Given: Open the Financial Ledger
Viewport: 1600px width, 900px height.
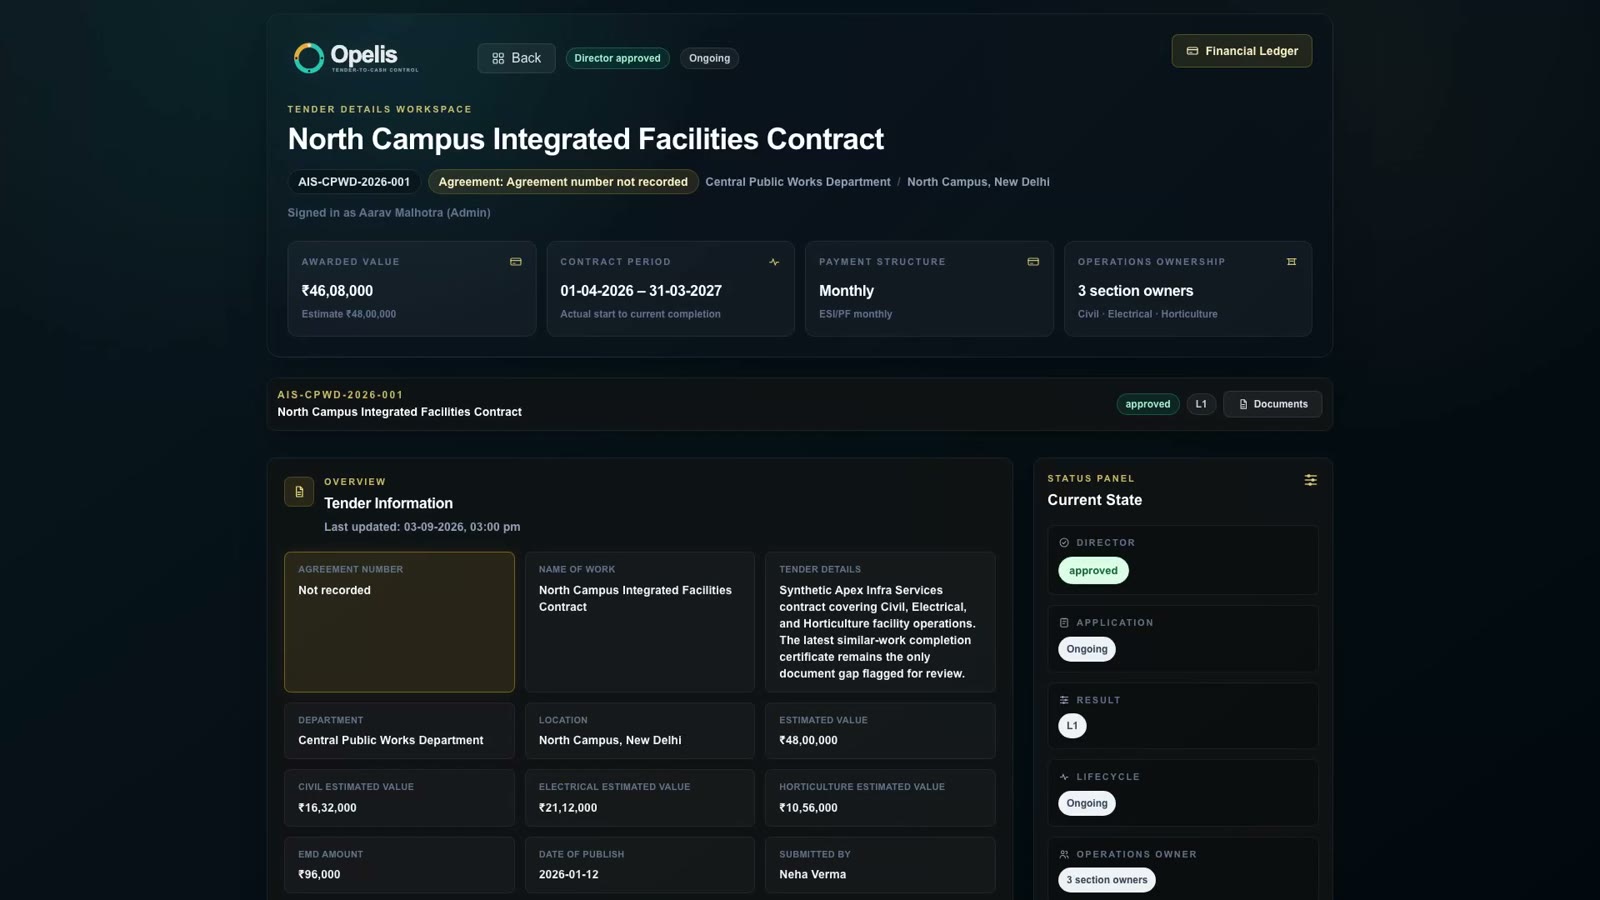Looking at the screenshot, I should pos(1242,51).
